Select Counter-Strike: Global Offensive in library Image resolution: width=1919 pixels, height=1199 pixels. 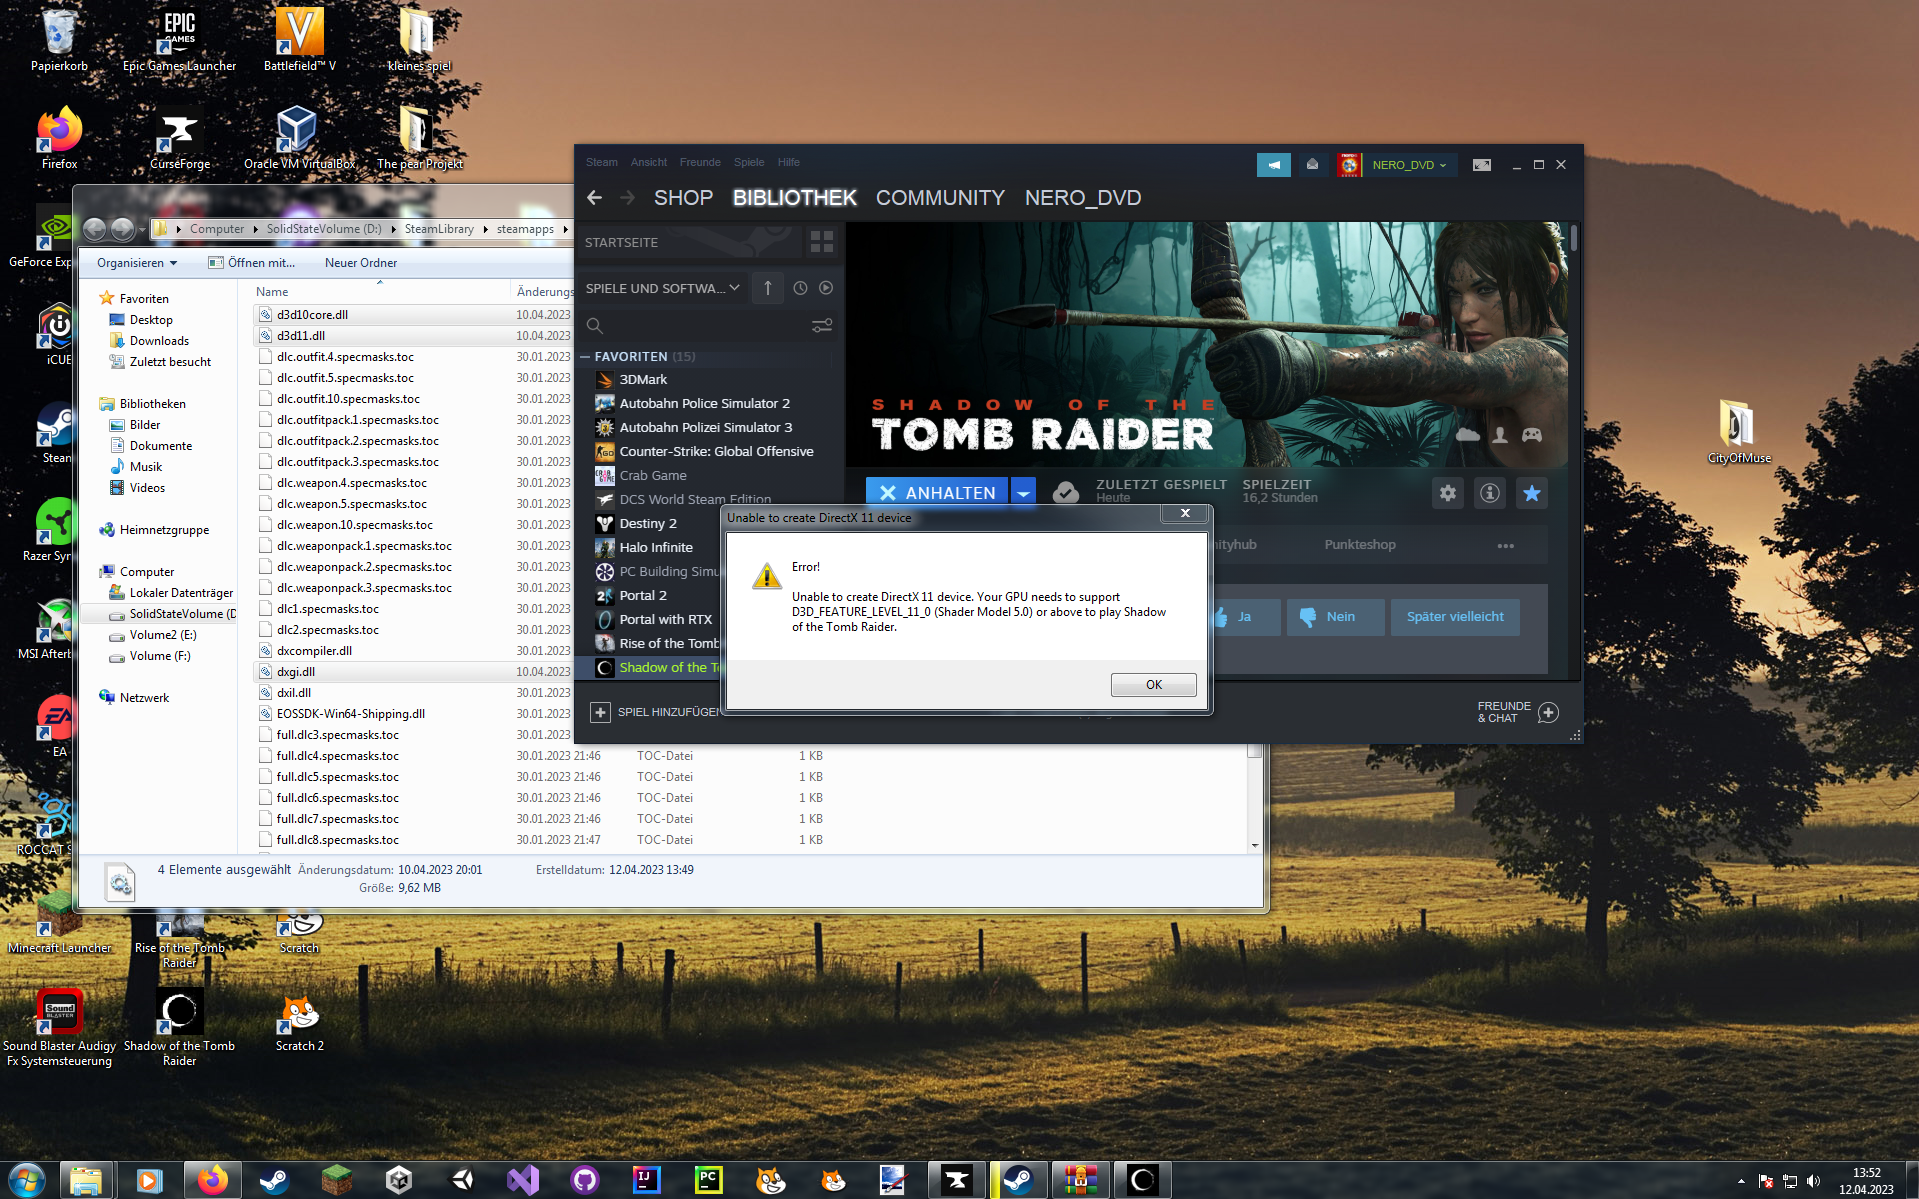pos(716,452)
